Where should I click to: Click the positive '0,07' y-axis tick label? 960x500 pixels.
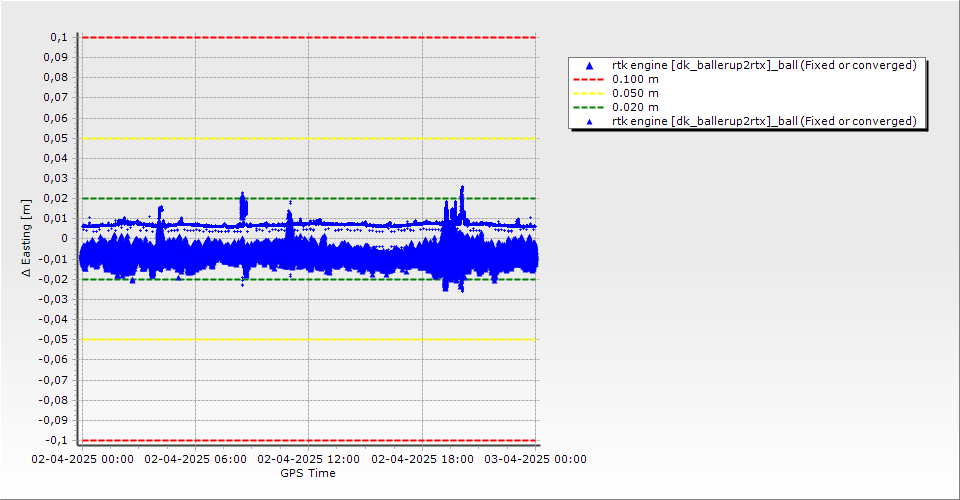pos(56,98)
